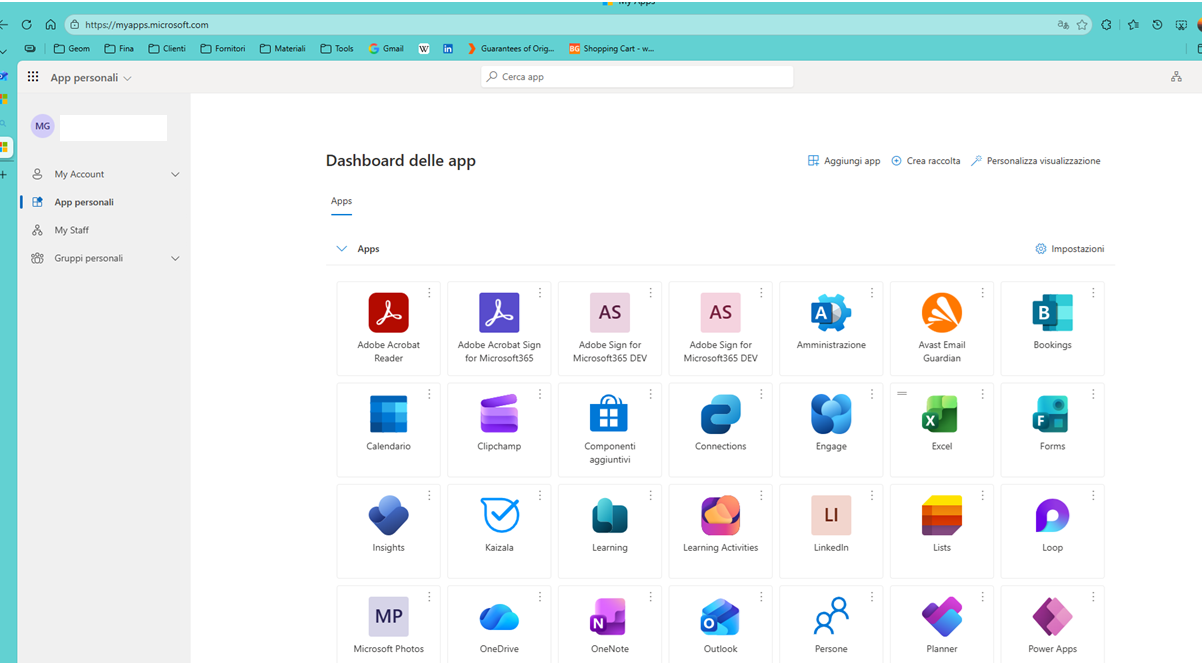Open the Wikipedia bookmark icon
The width and height of the screenshot is (1202, 663).
pyautogui.click(x=423, y=48)
